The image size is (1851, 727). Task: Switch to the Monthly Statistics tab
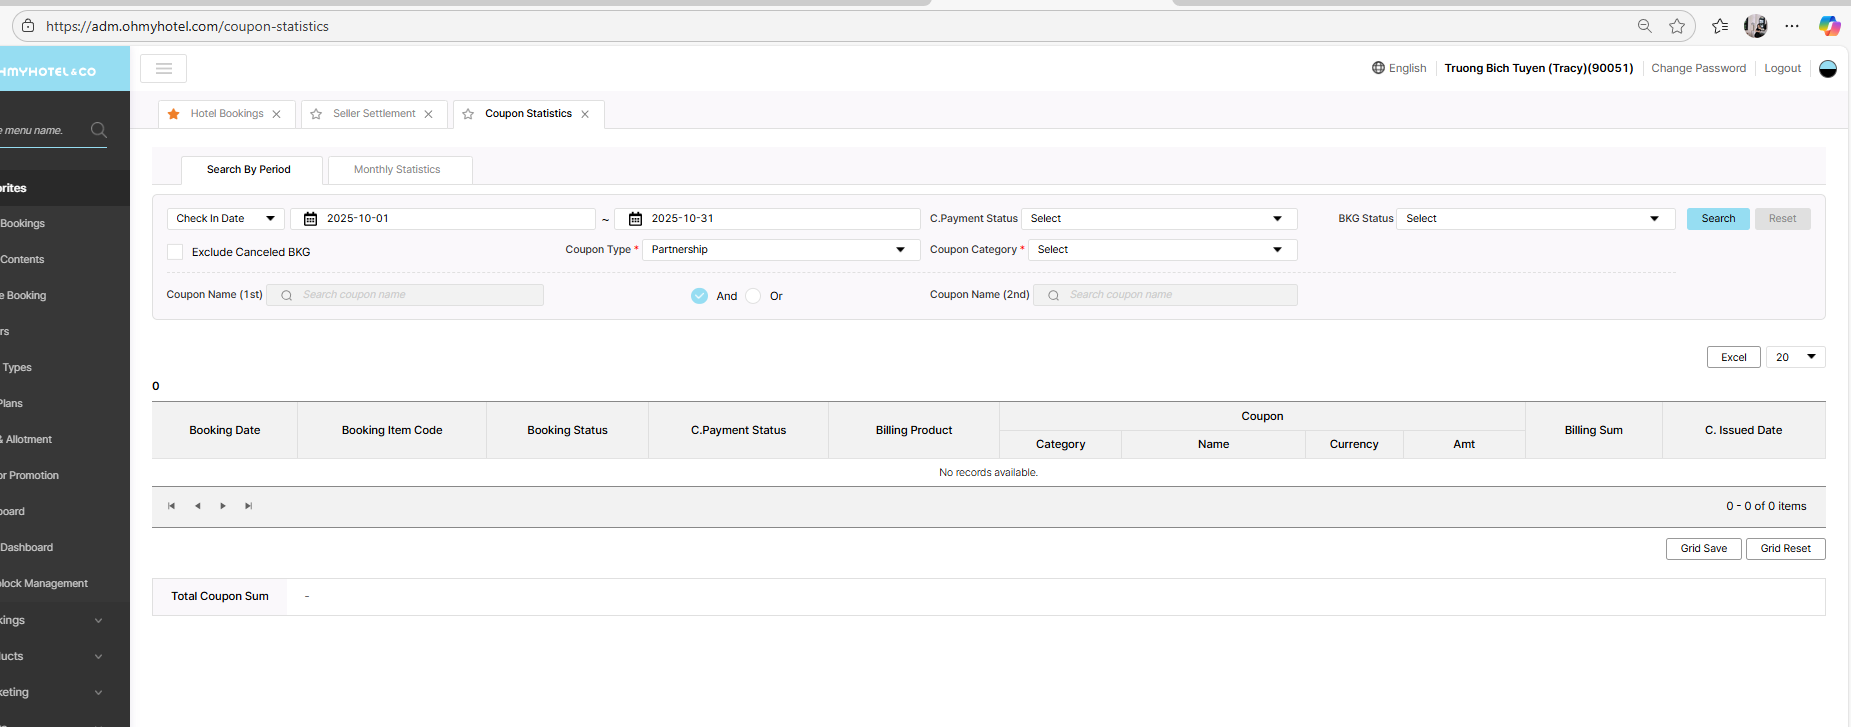coord(397,170)
